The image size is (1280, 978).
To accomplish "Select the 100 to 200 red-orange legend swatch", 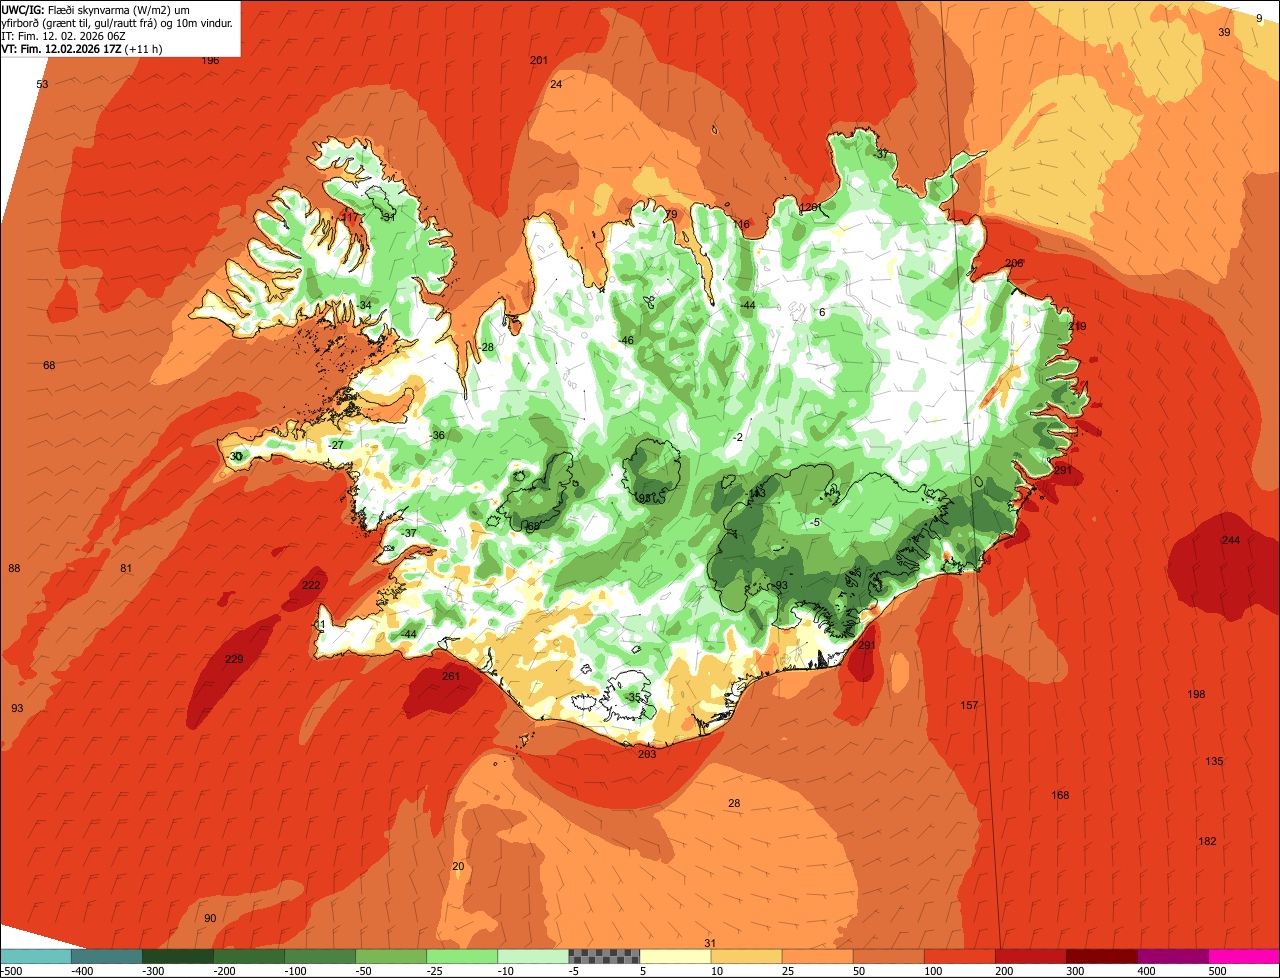I will 959,956.
